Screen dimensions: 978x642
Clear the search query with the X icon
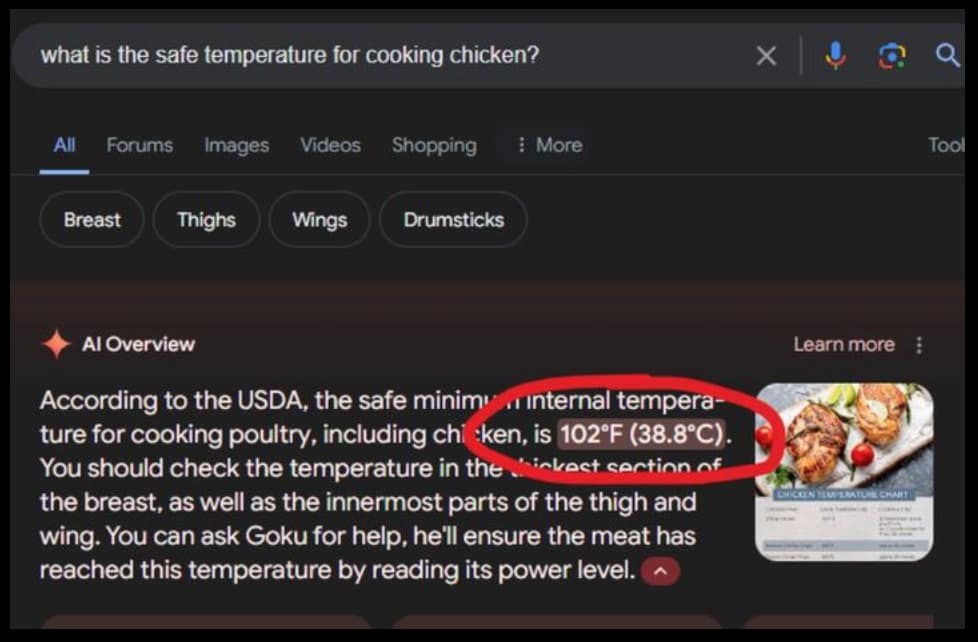(x=766, y=56)
